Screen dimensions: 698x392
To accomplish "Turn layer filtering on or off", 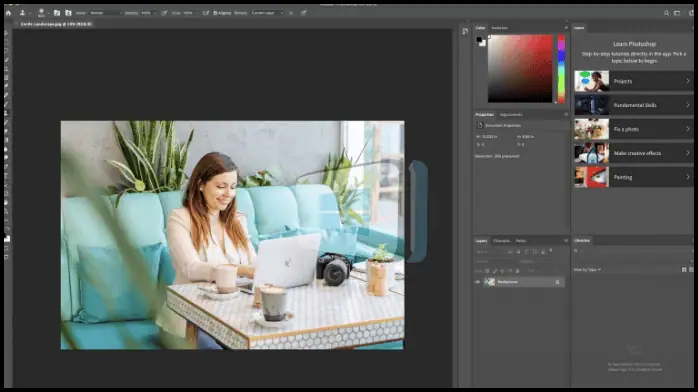I will click(x=551, y=251).
